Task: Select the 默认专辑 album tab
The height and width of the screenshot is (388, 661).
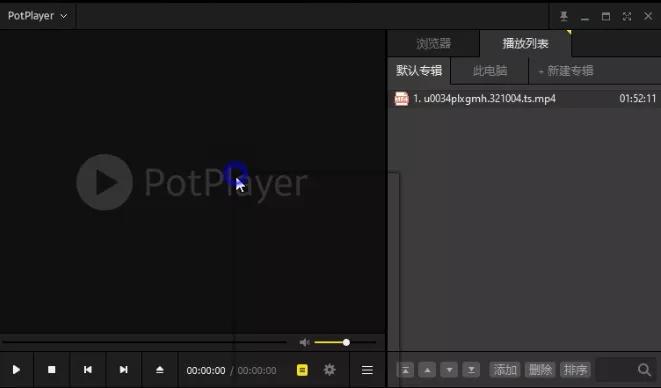Action: click(419, 70)
